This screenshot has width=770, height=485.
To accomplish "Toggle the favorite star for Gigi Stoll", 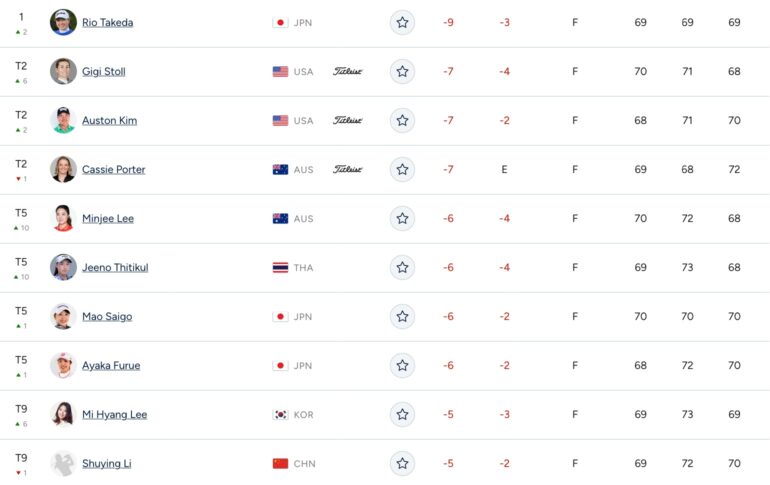I will (402, 72).
